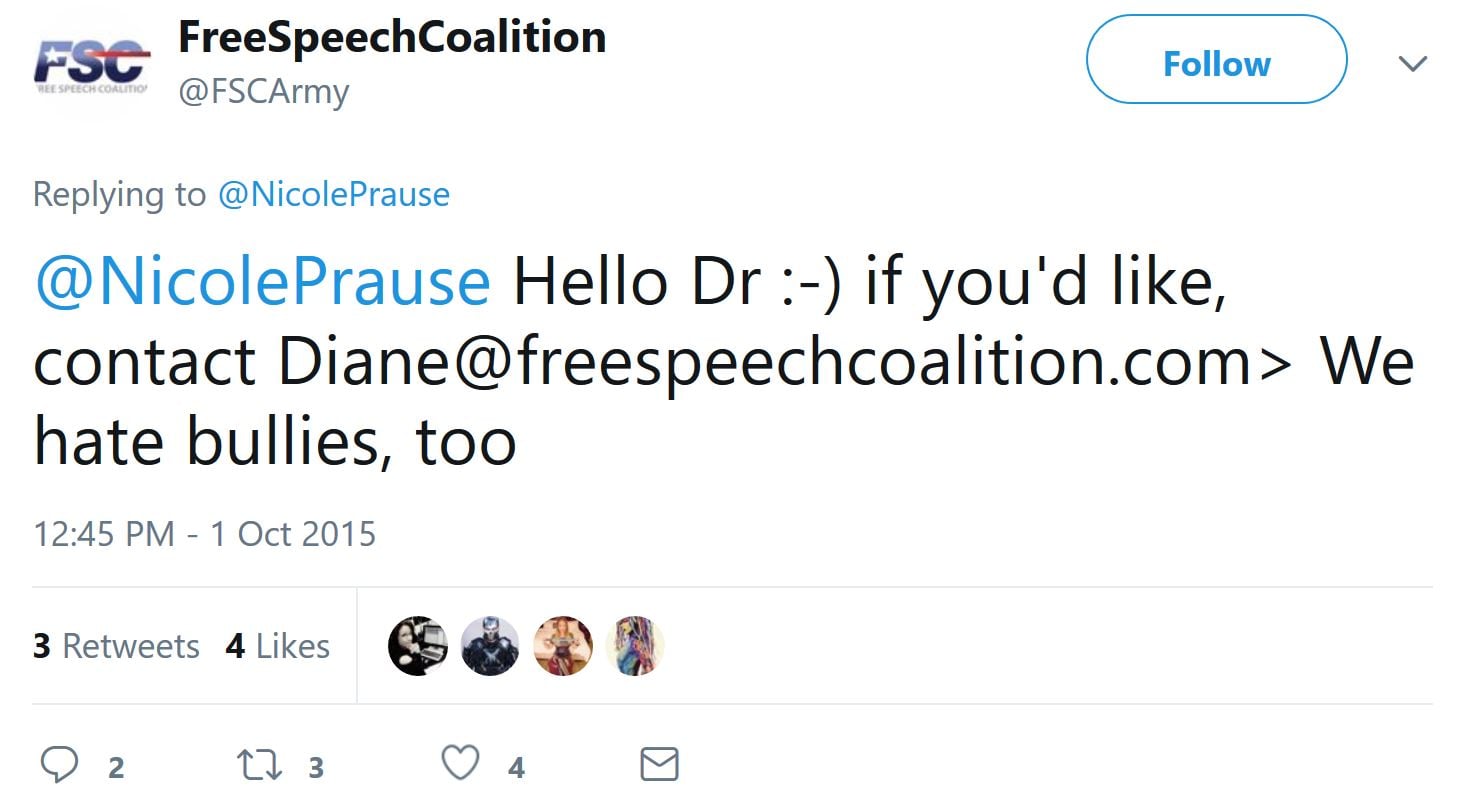Open the black-and-white liker avatar
This screenshot has width=1461, height=799.
pyautogui.click(x=417, y=646)
